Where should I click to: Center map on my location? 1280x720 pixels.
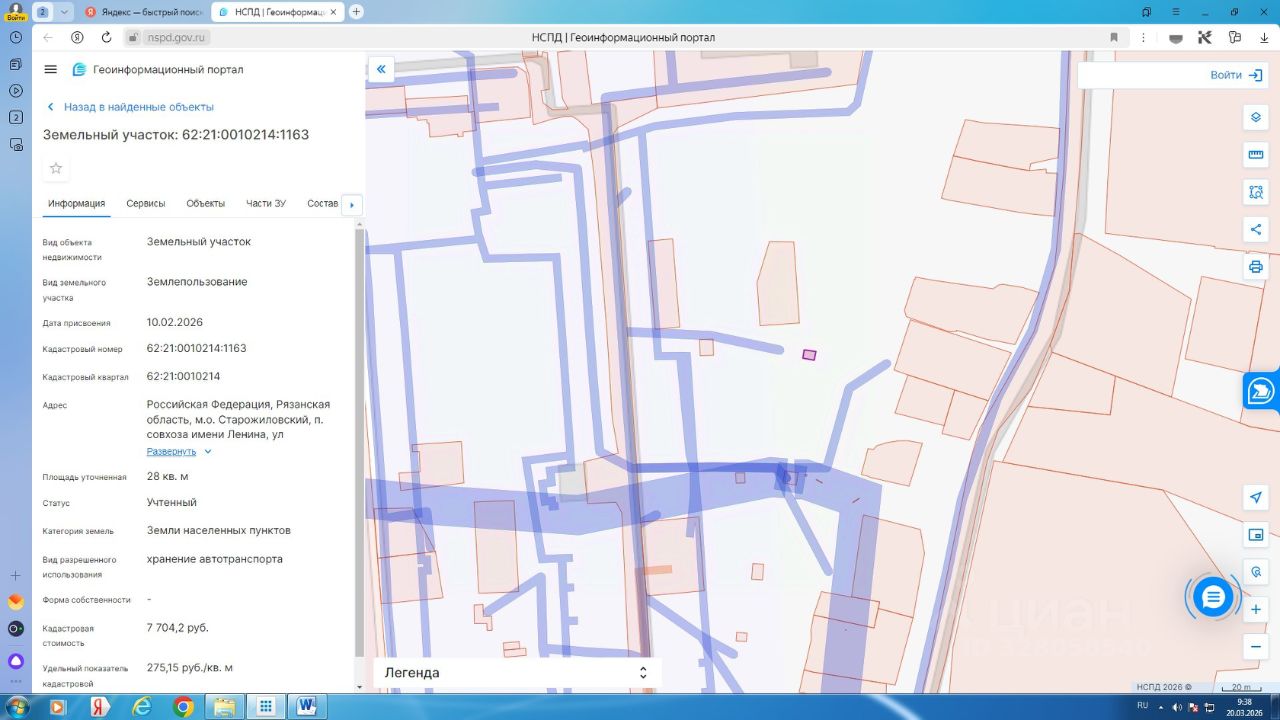1256,497
